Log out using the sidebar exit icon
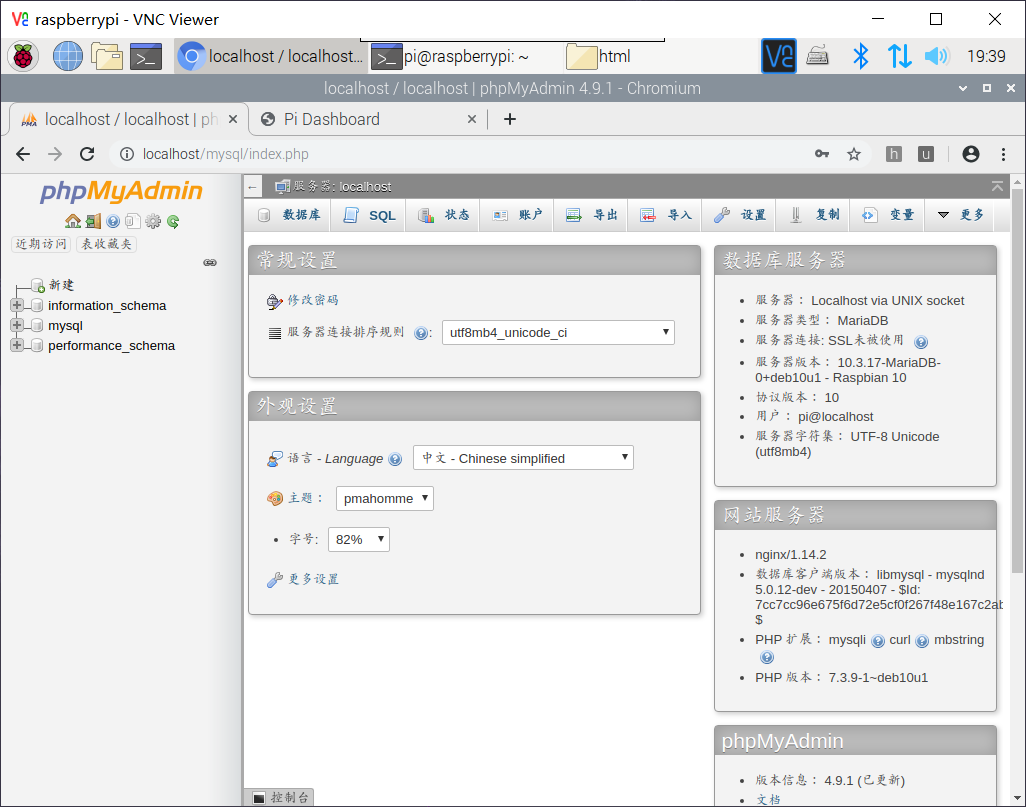This screenshot has height=807, width=1026. point(93,221)
